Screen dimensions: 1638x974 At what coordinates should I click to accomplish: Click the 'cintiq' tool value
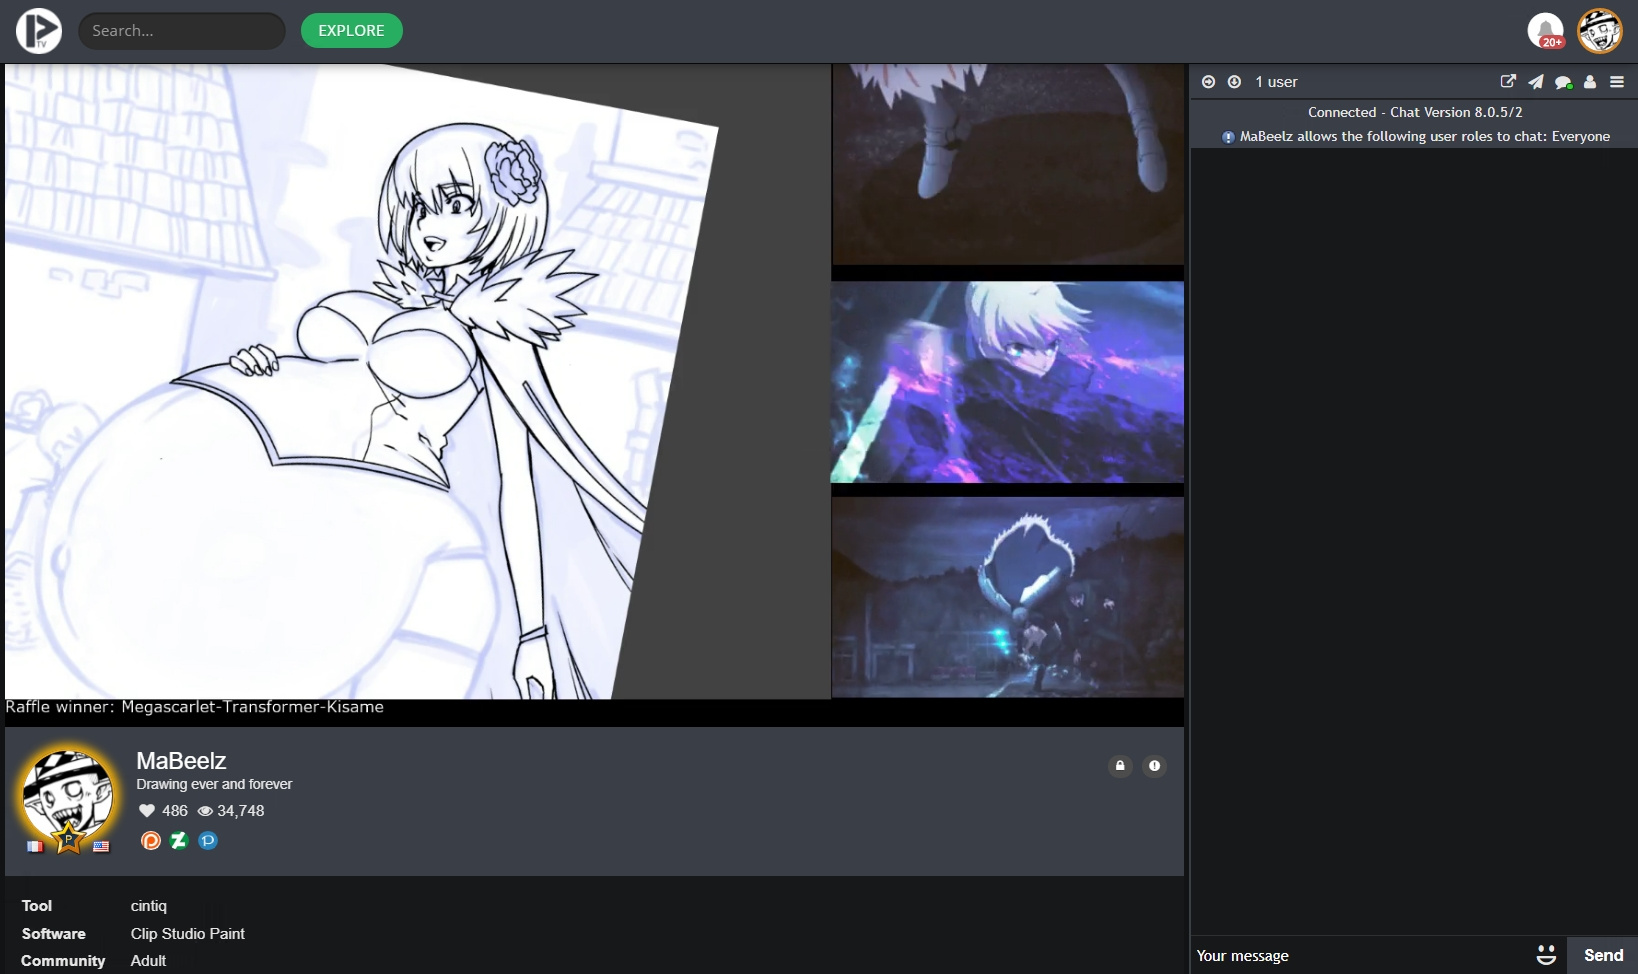[x=149, y=906]
